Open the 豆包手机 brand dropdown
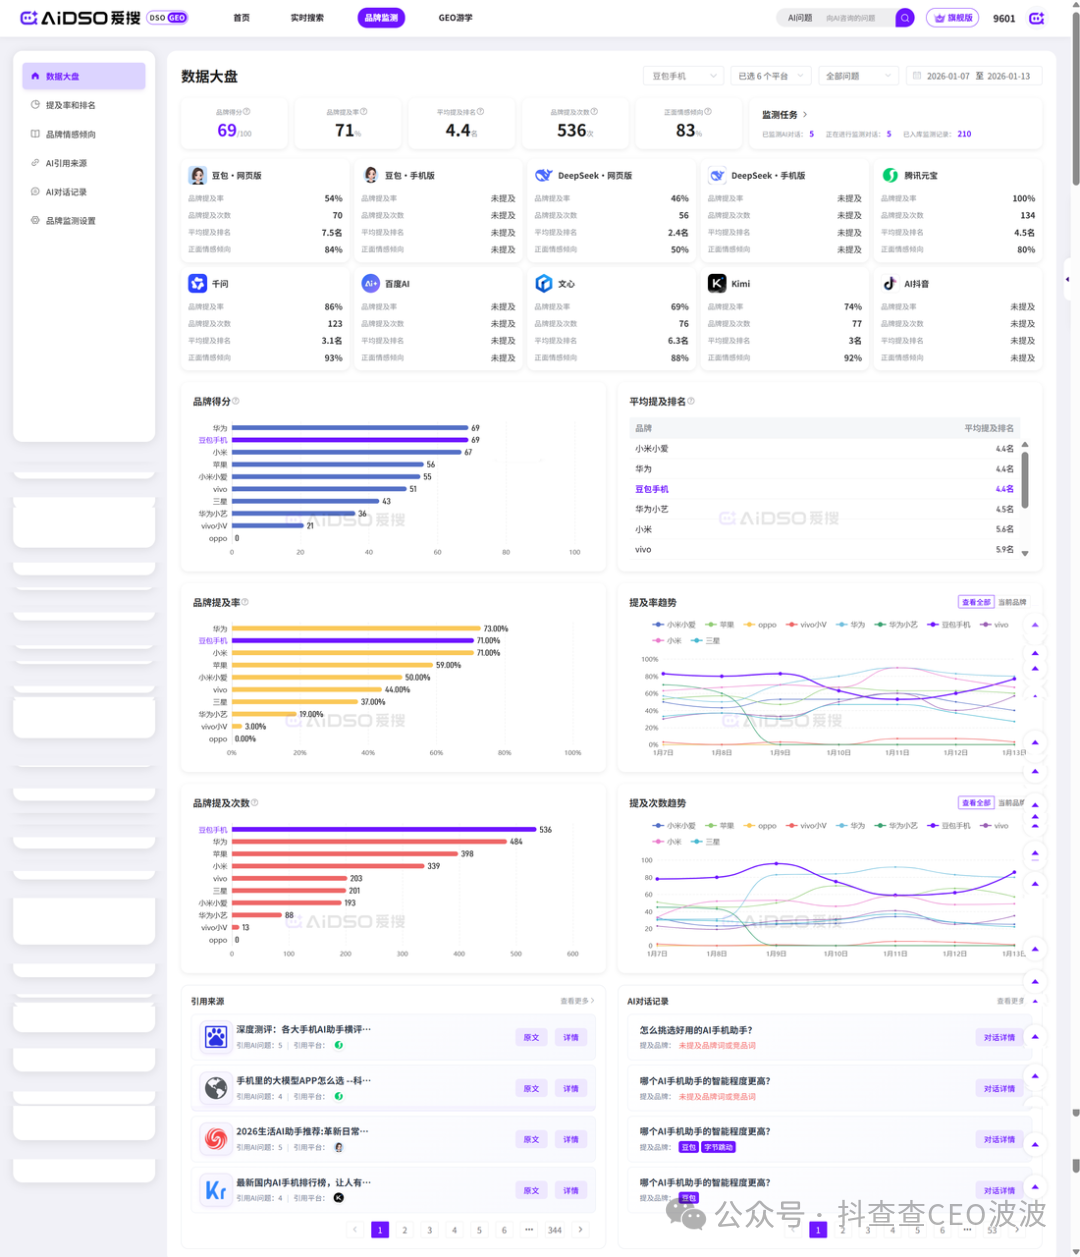Image resolution: width=1080 pixels, height=1257 pixels. pos(683,76)
